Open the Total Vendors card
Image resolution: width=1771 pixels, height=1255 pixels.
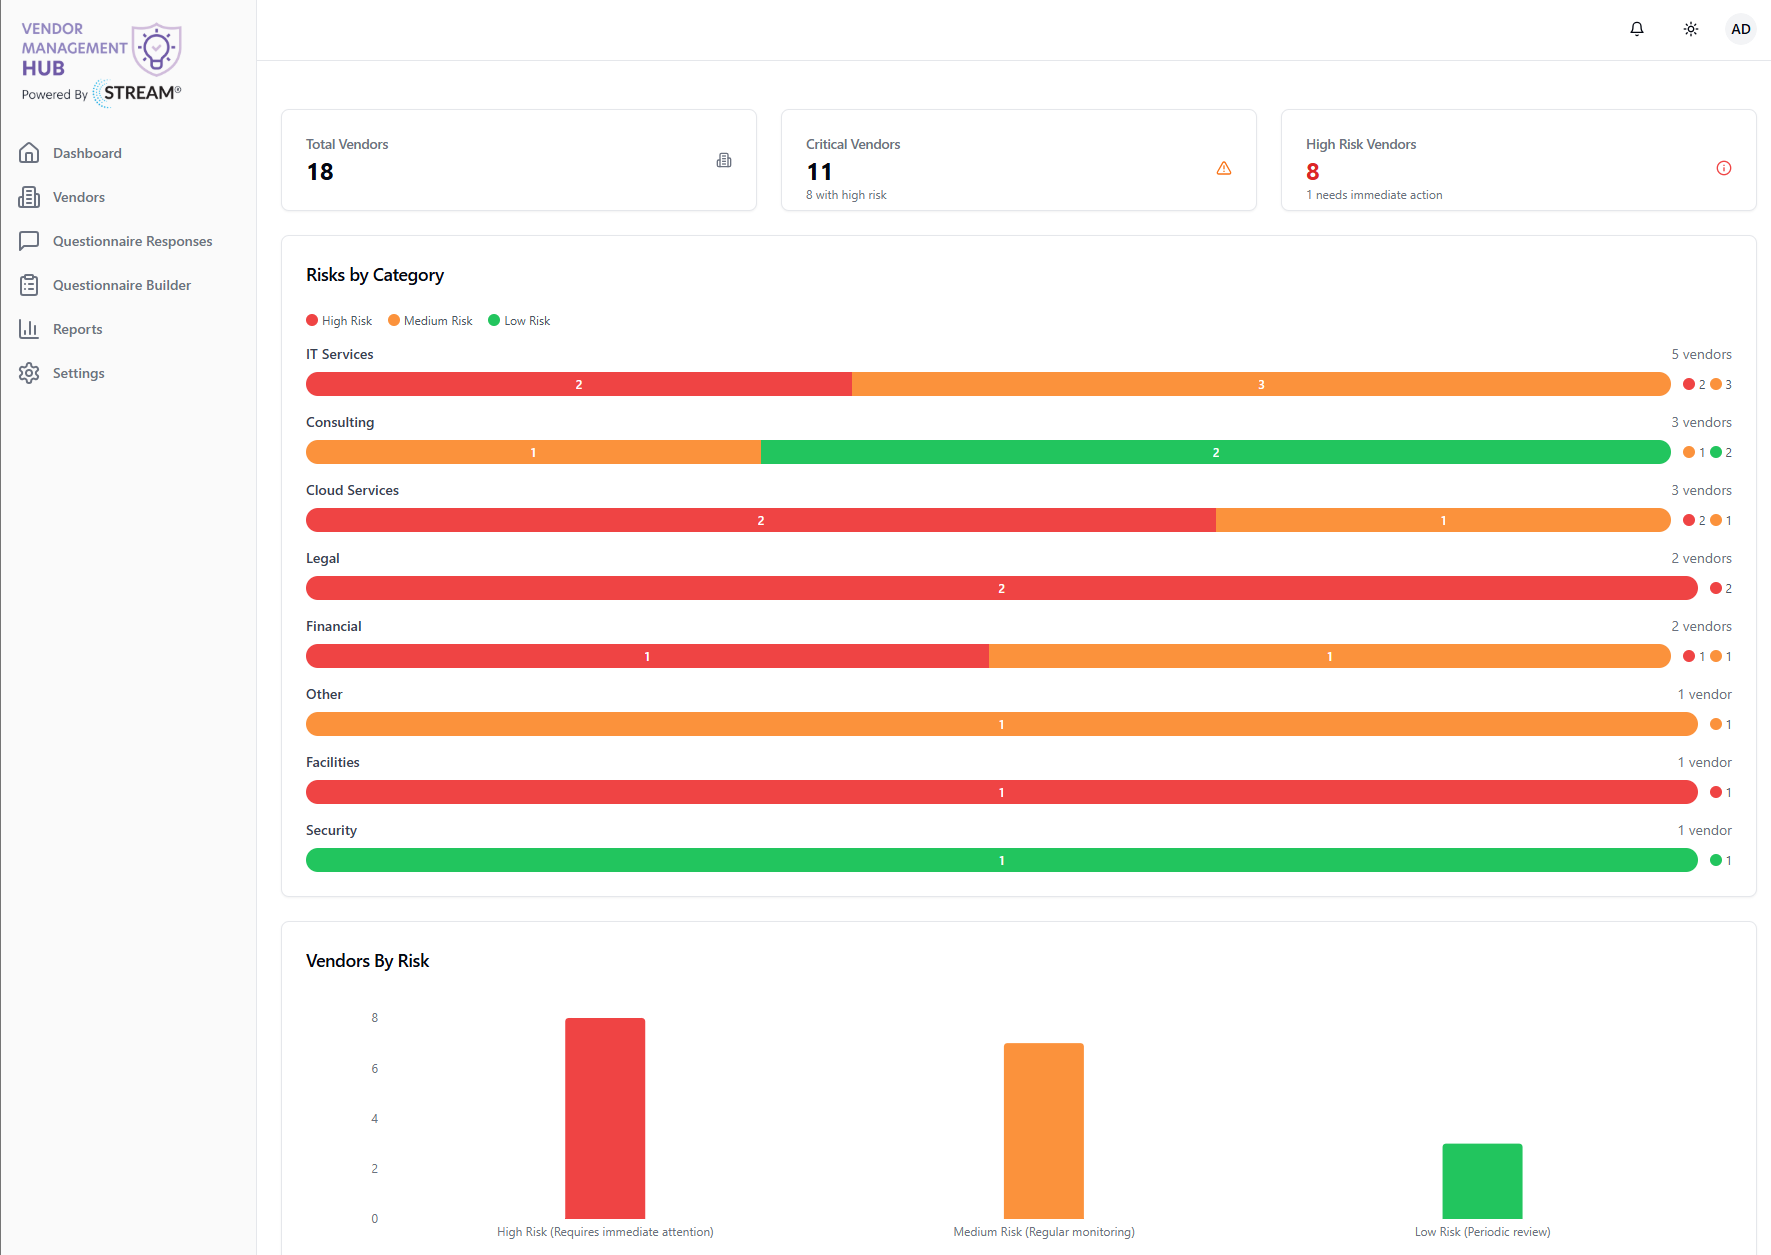tap(519, 160)
